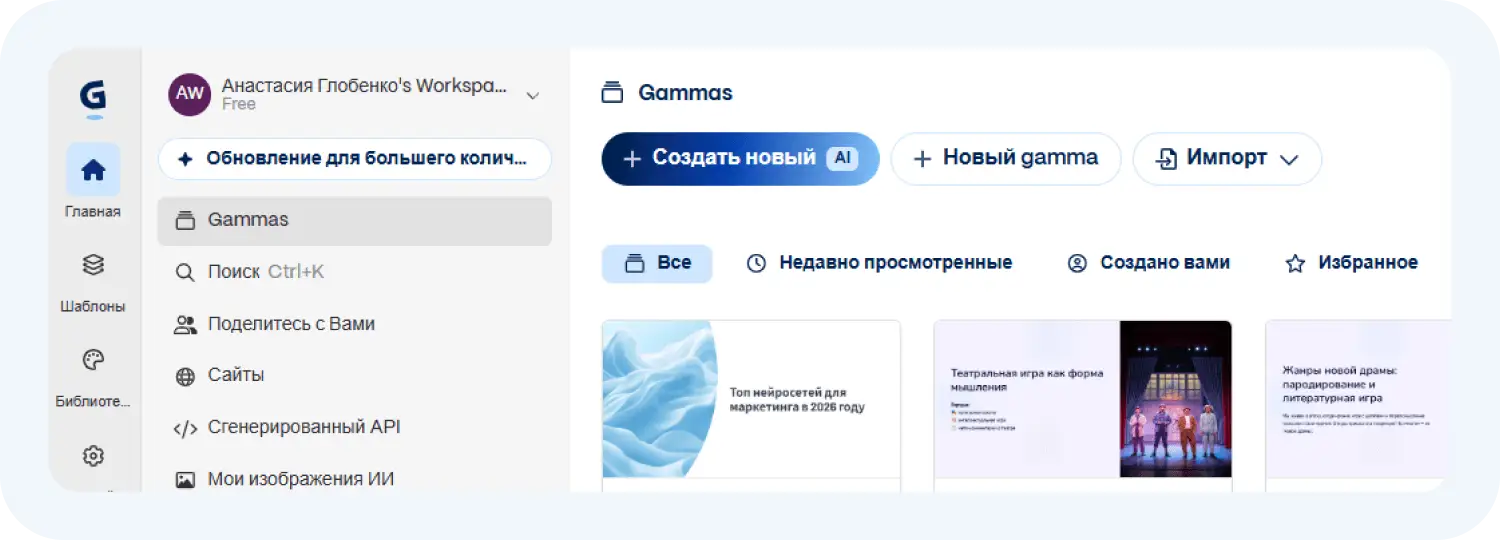Click the upgrade plan Обновление button
The height and width of the screenshot is (540, 1500).
click(354, 159)
